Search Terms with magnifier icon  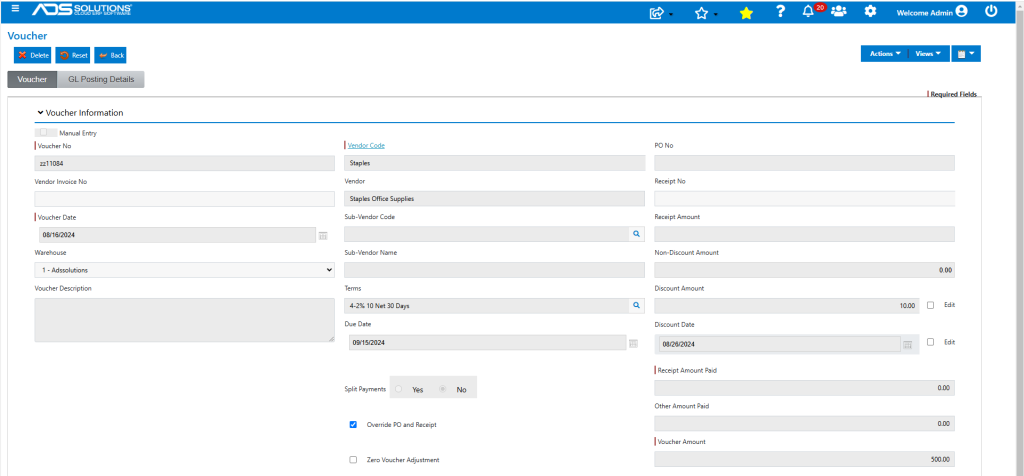point(637,306)
